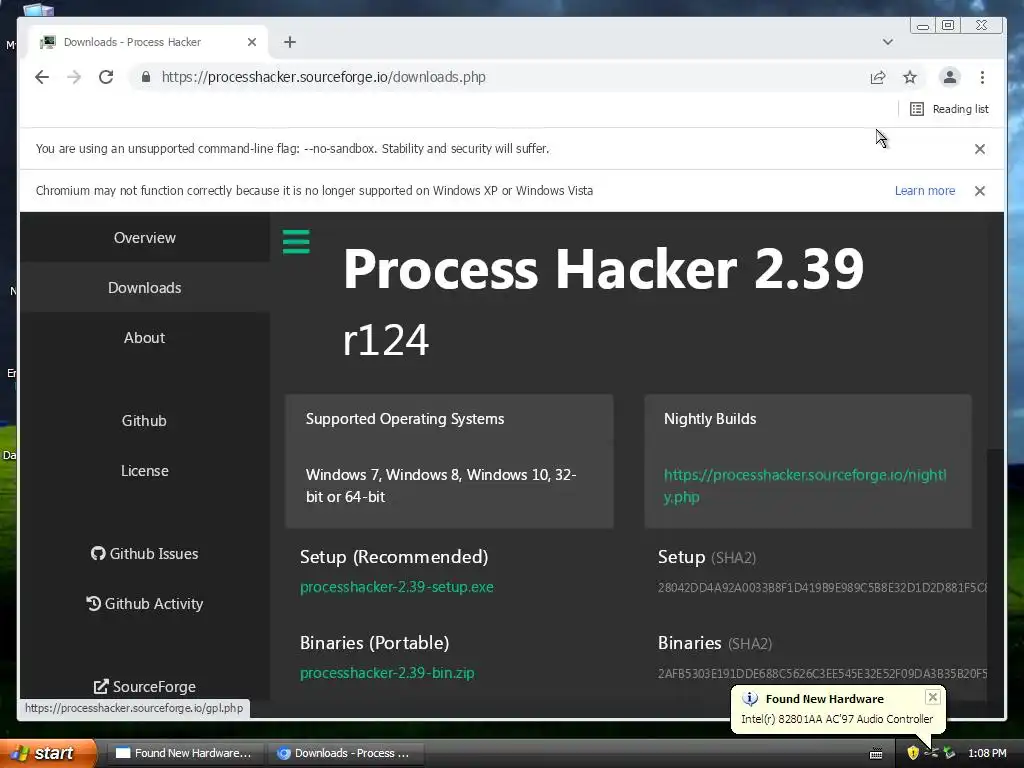Open the Downloads sidebar item
1024x768 pixels.
tap(145, 288)
